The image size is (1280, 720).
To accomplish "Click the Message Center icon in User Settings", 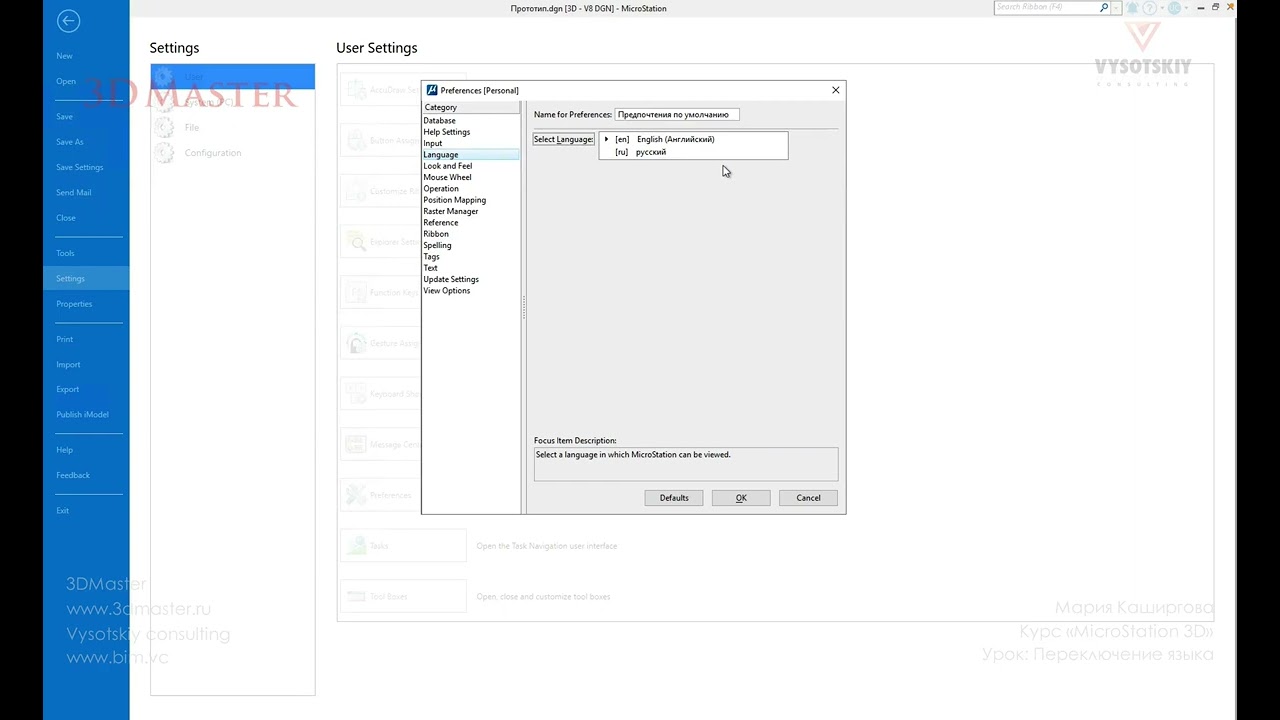I will point(356,444).
